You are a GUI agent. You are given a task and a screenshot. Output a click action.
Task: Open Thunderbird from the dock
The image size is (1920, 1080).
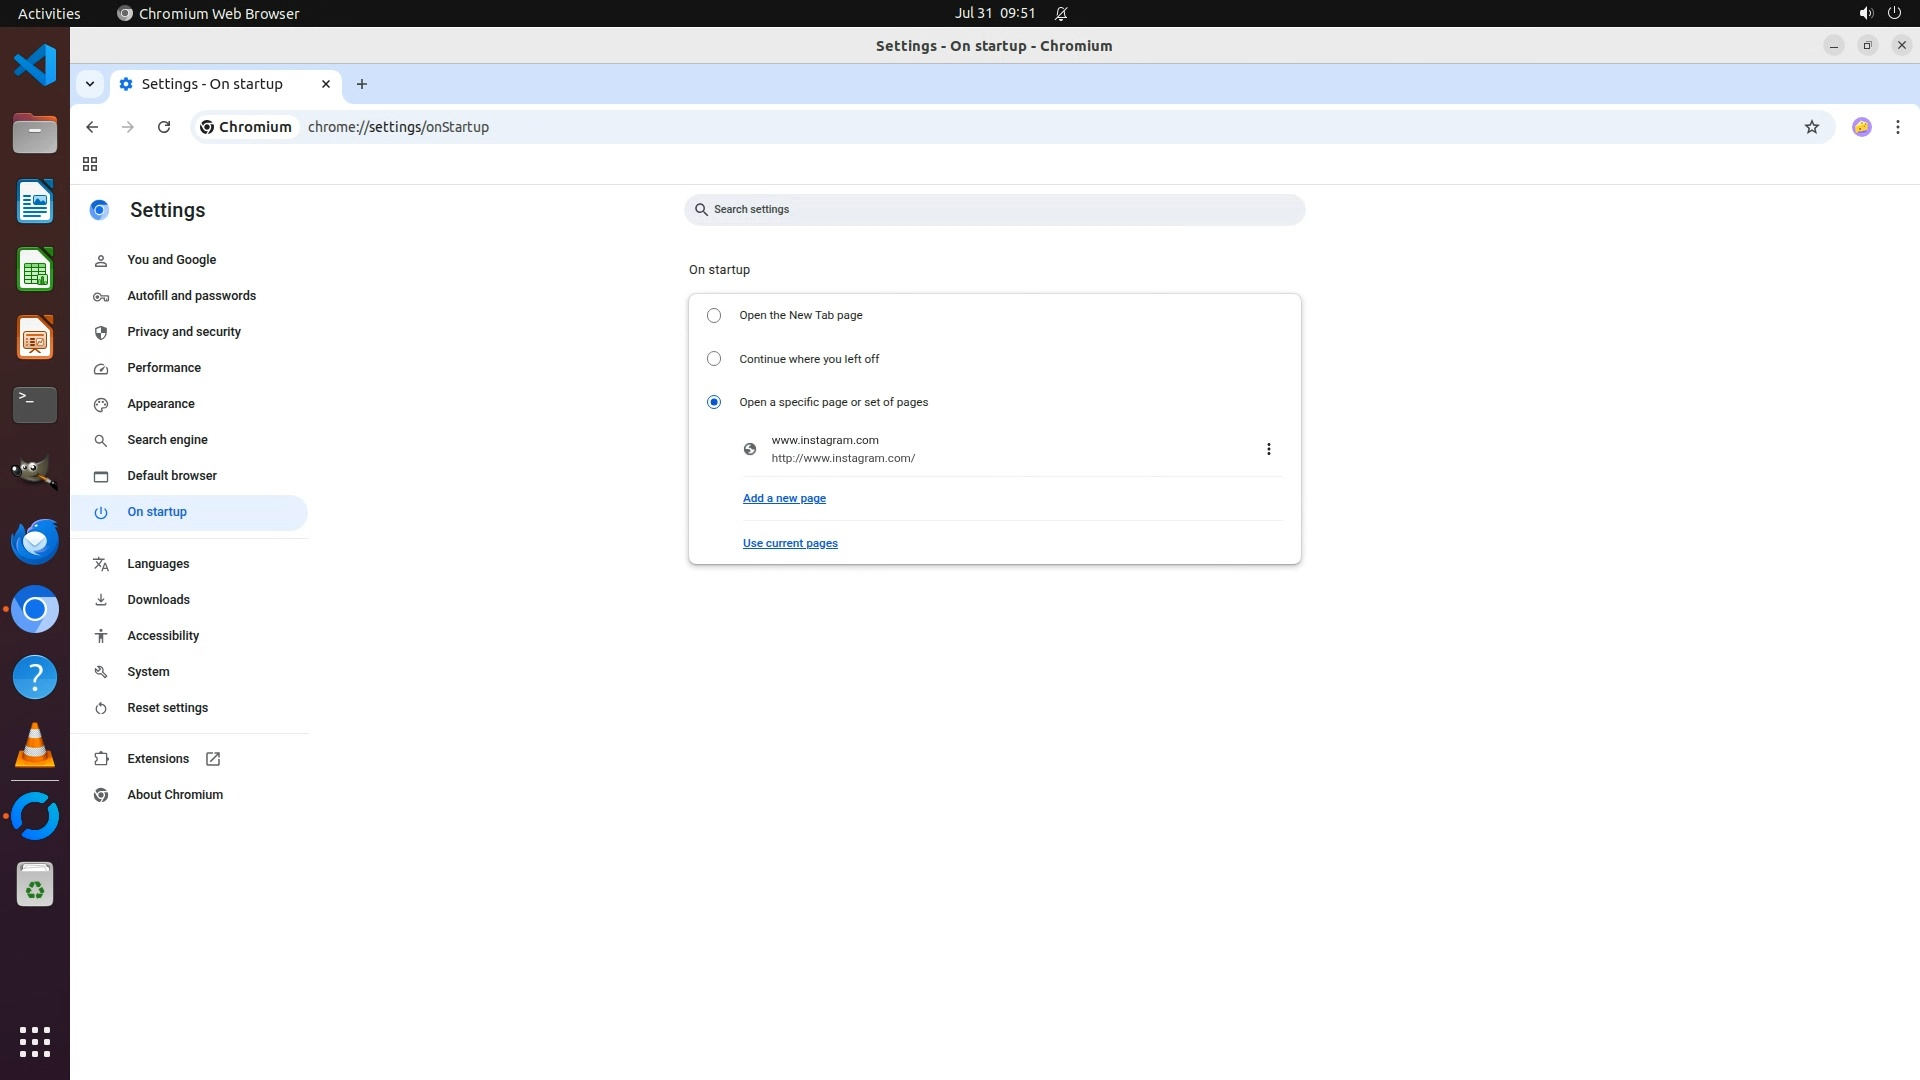pyautogui.click(x=35, y=541)
